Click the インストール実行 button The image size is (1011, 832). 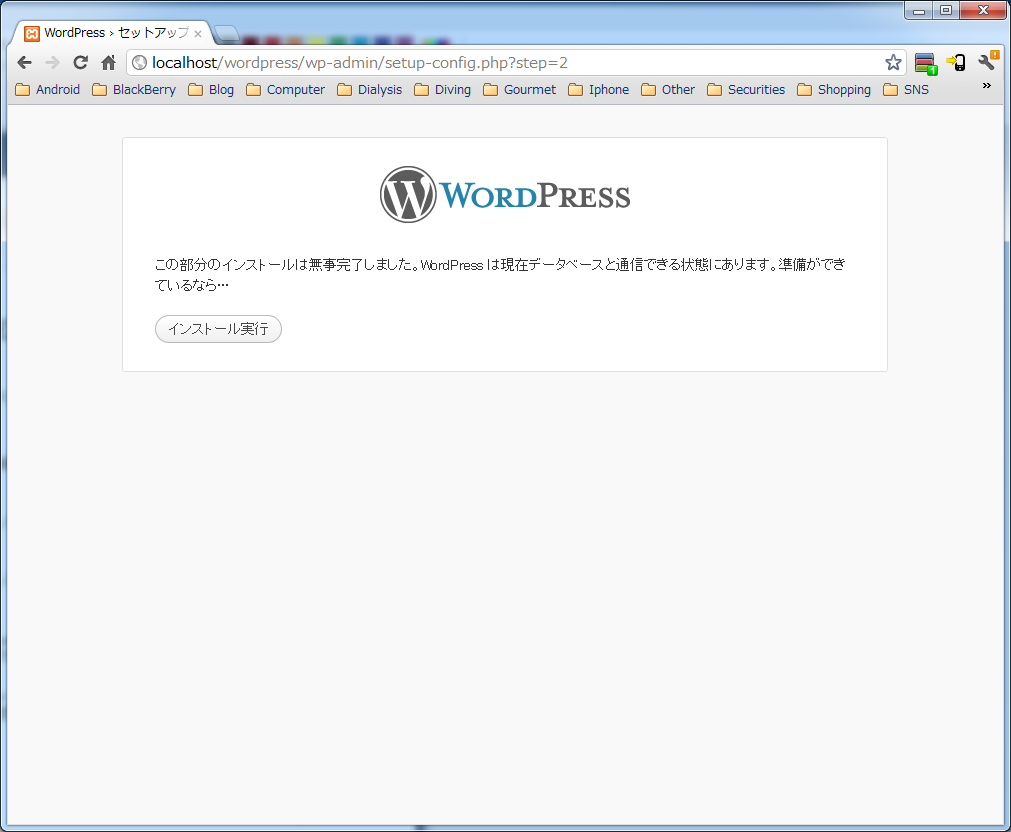point(218,329)
